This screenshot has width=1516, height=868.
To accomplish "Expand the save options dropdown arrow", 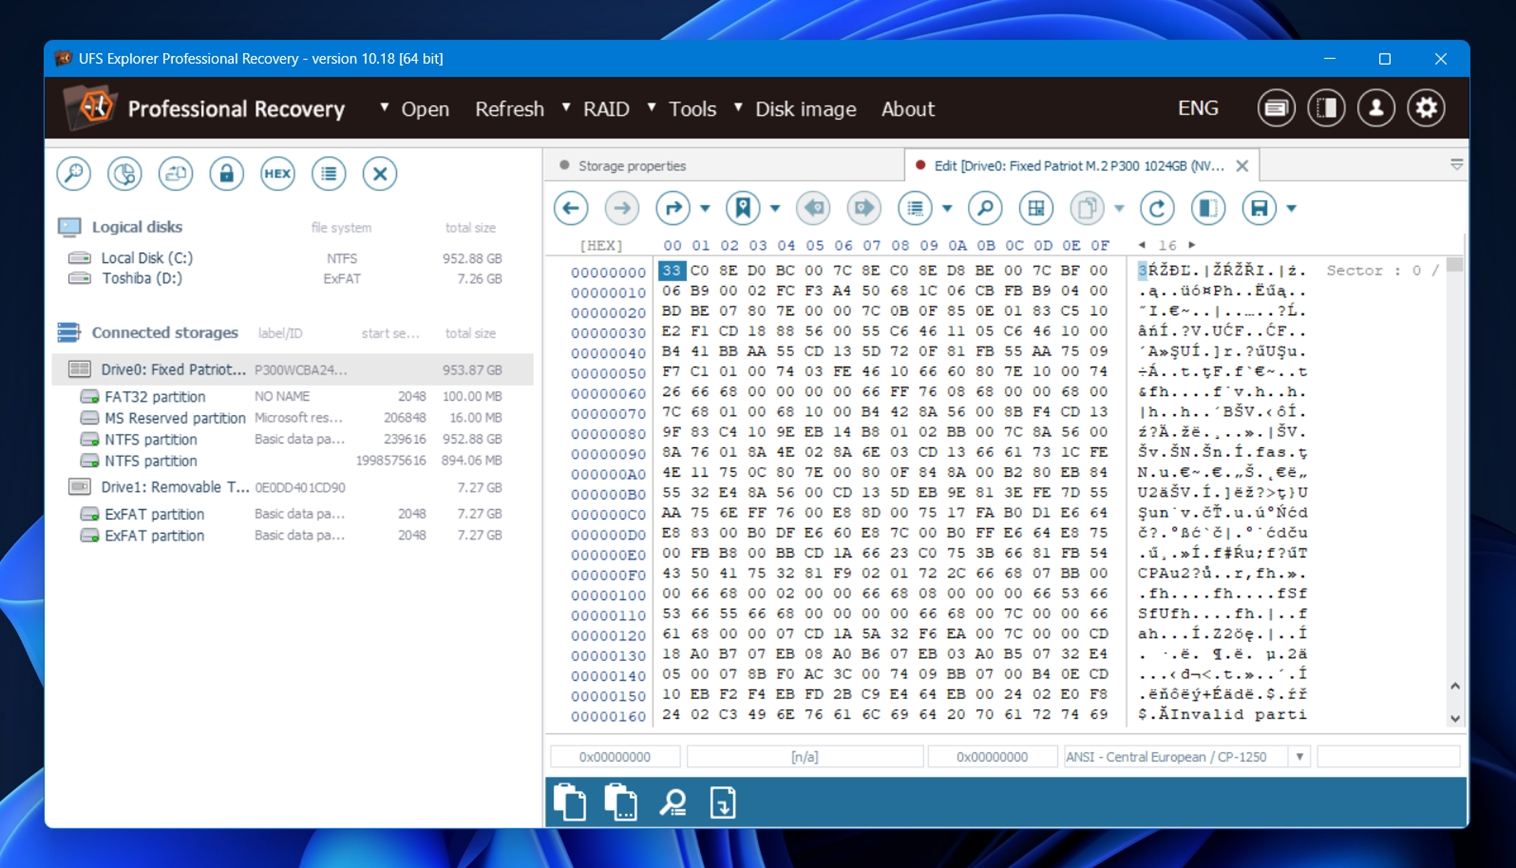I will click(1289, 208).
